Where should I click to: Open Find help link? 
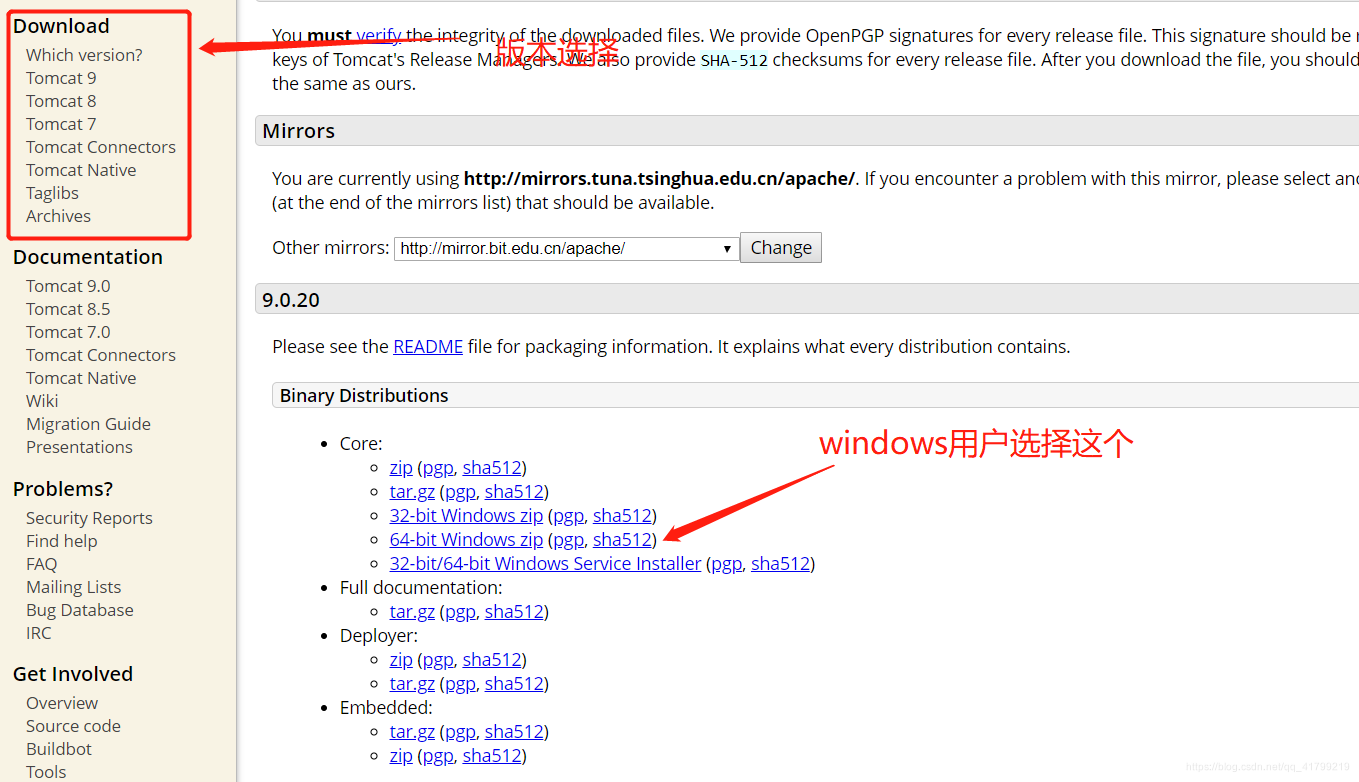pyautogui.click(x=62, y=541)
